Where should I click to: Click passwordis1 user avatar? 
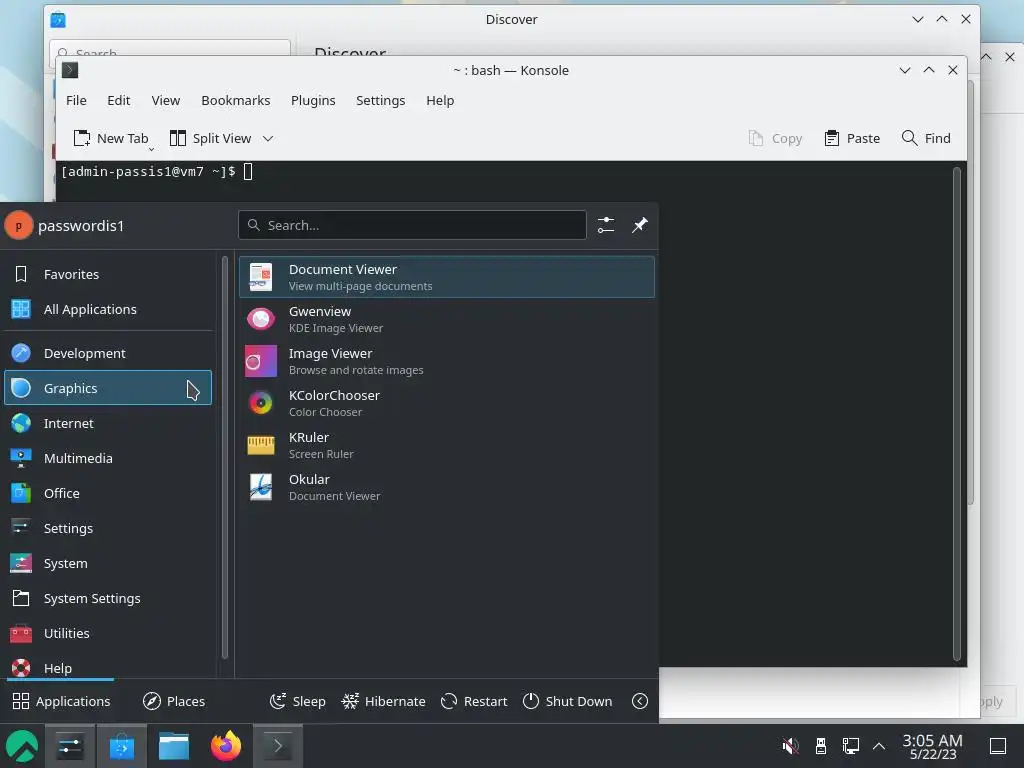(x=18, y=226)
